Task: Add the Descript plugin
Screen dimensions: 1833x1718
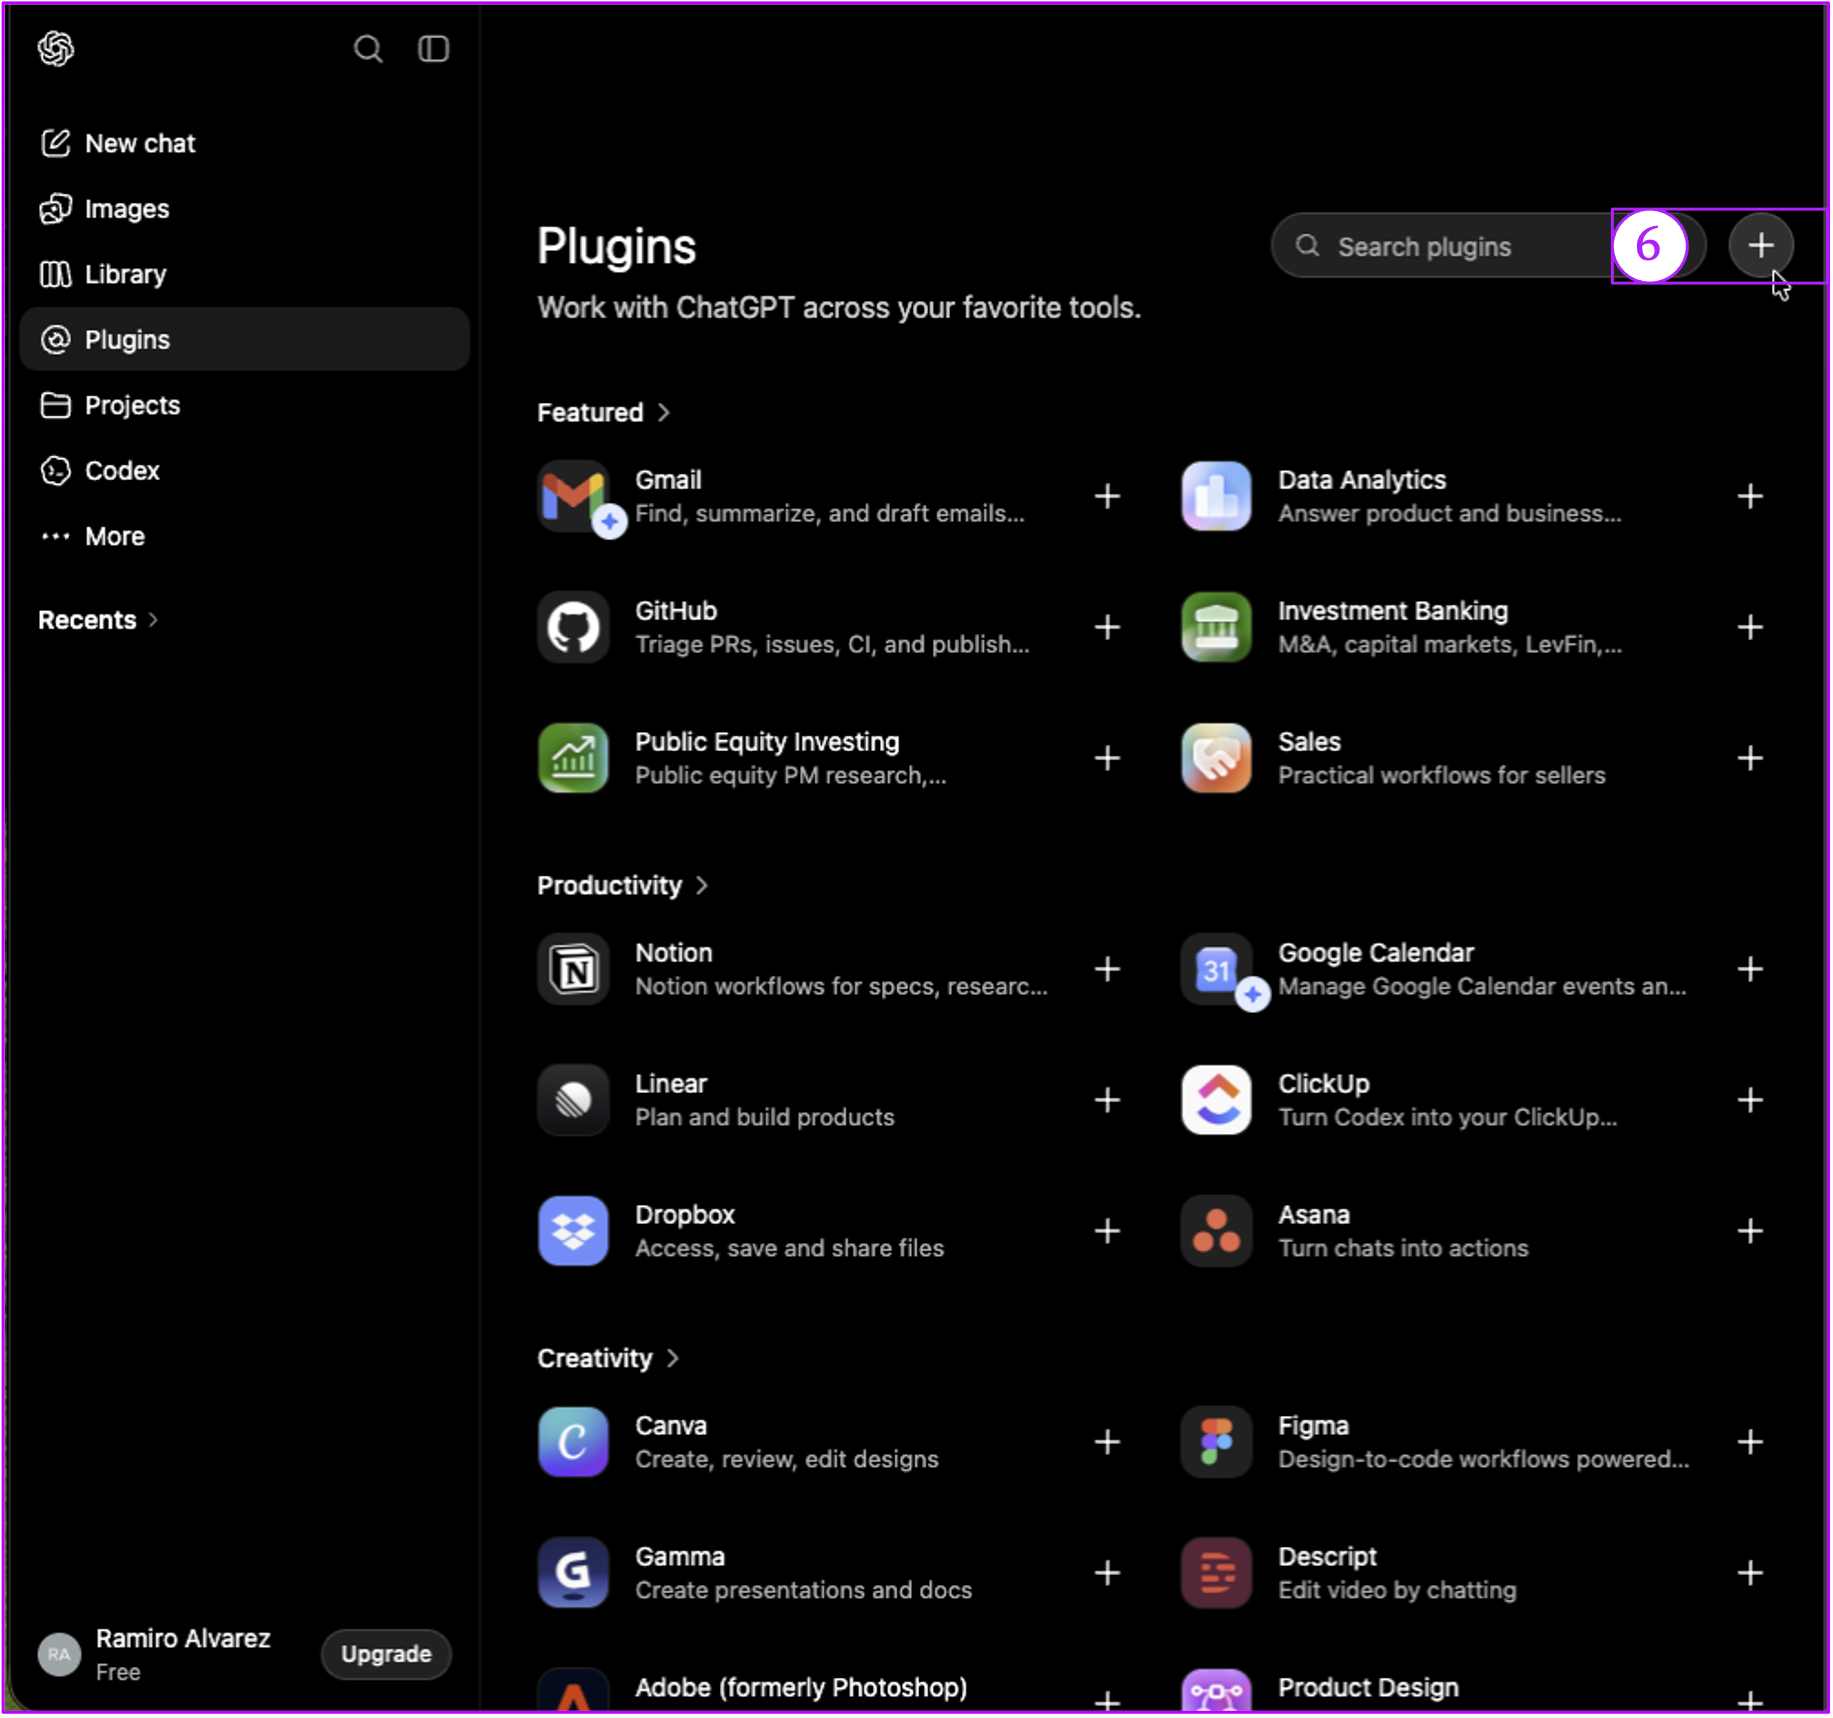Action: click(x=1750, y=1573)
